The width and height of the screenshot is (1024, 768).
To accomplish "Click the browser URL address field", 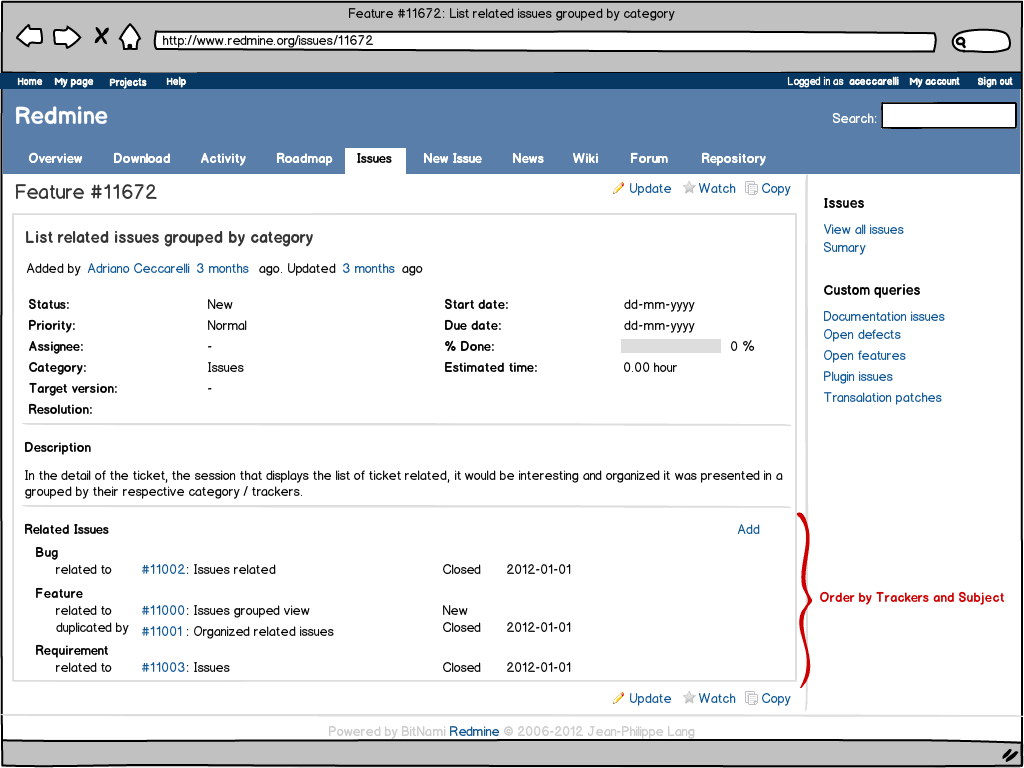I will point(545,40).
